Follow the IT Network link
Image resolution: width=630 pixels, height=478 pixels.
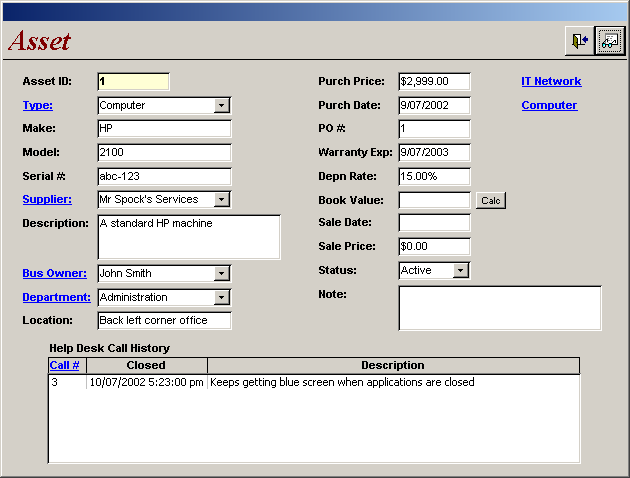click(x=551, y=81)
